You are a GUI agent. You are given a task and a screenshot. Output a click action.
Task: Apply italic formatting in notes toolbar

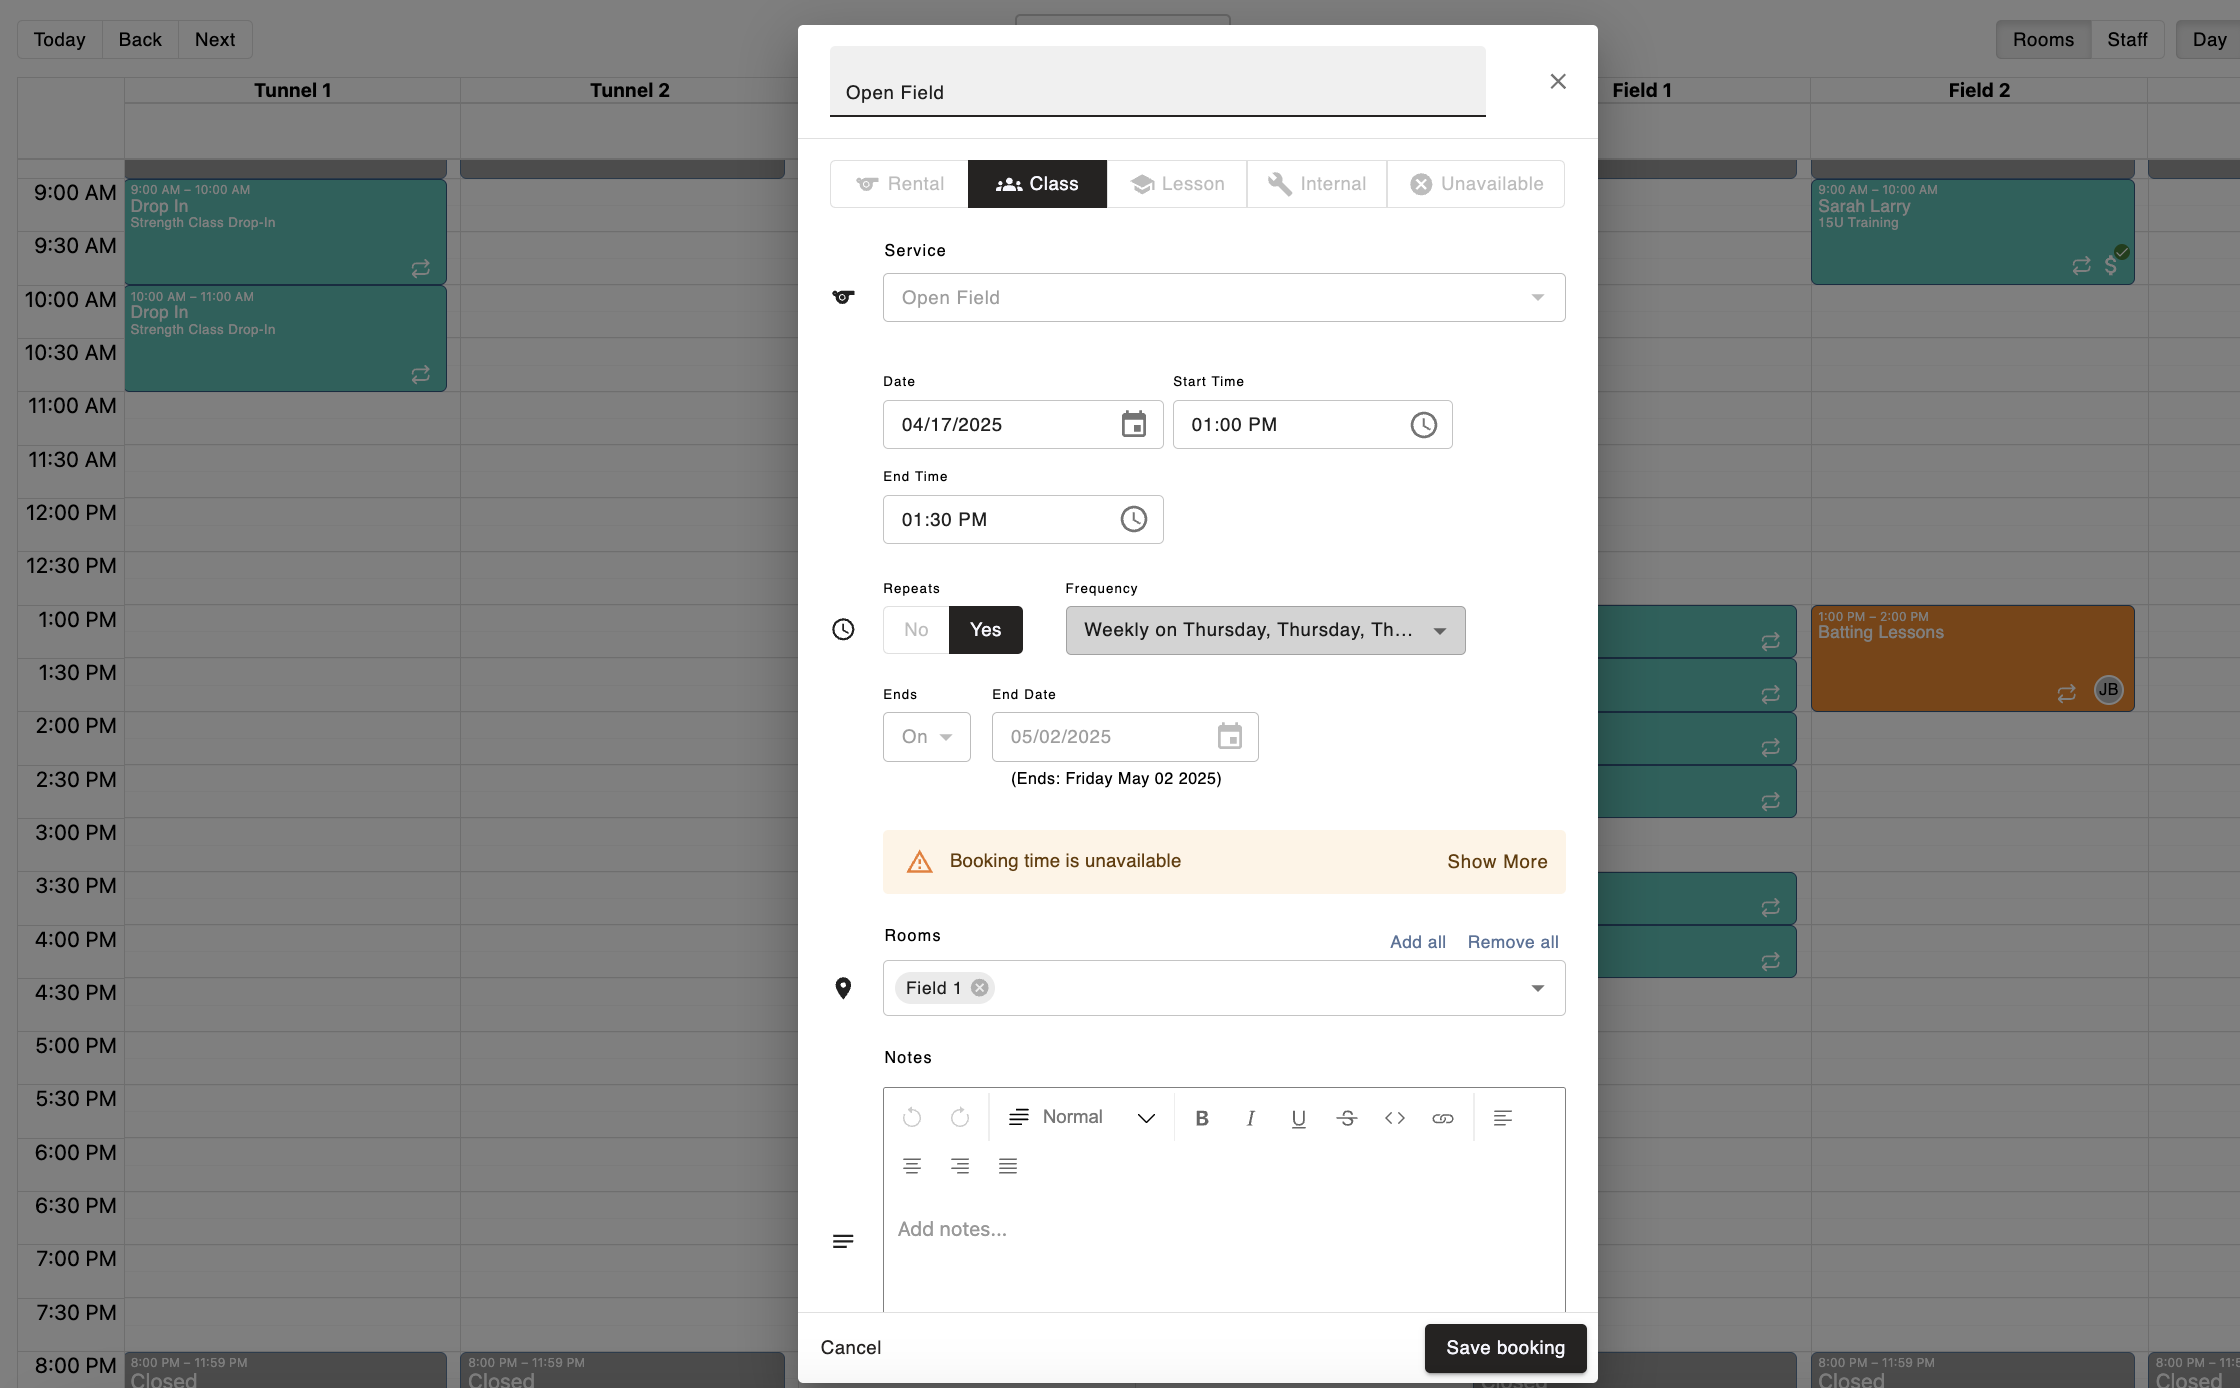tap(1250, 1118)
